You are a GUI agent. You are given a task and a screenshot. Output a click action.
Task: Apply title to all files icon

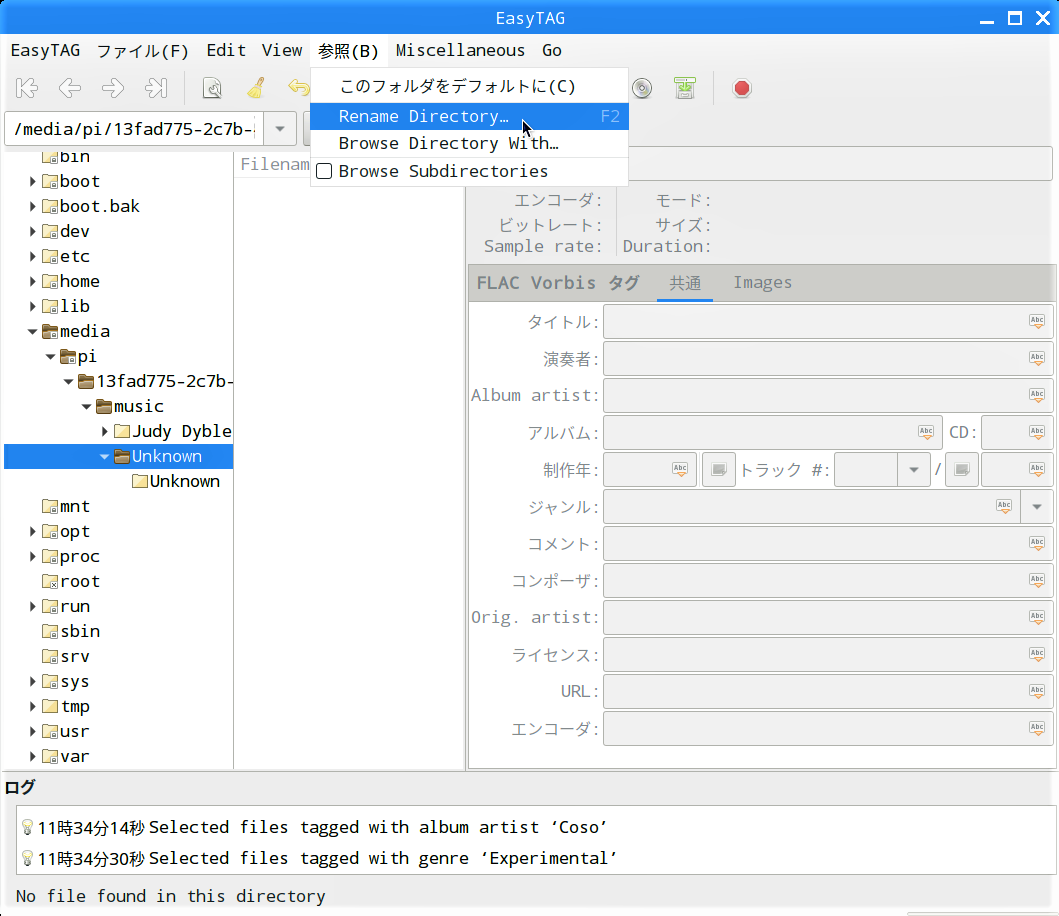click(x=1037, y=322)
